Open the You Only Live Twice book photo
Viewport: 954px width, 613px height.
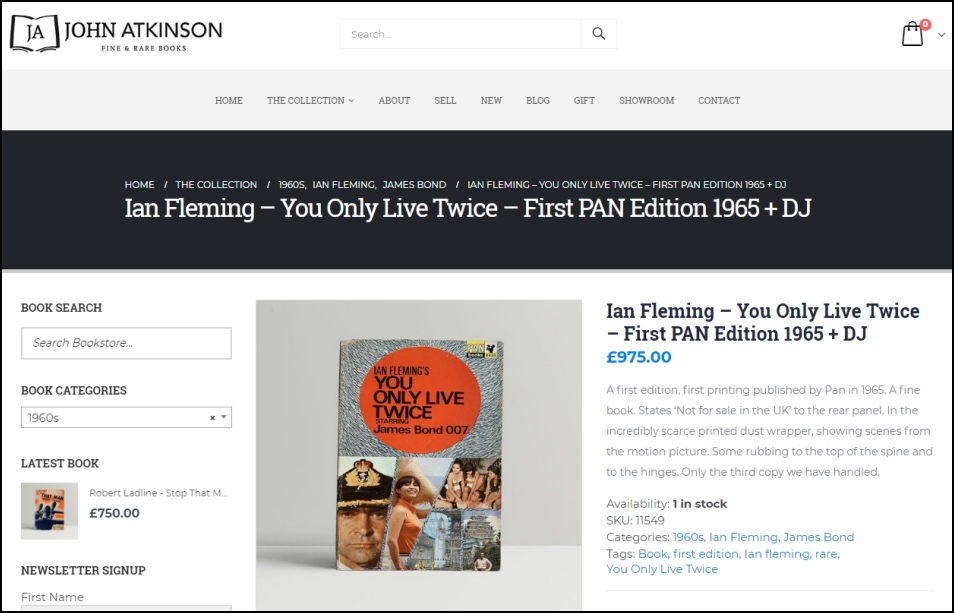tap(419, 455)
